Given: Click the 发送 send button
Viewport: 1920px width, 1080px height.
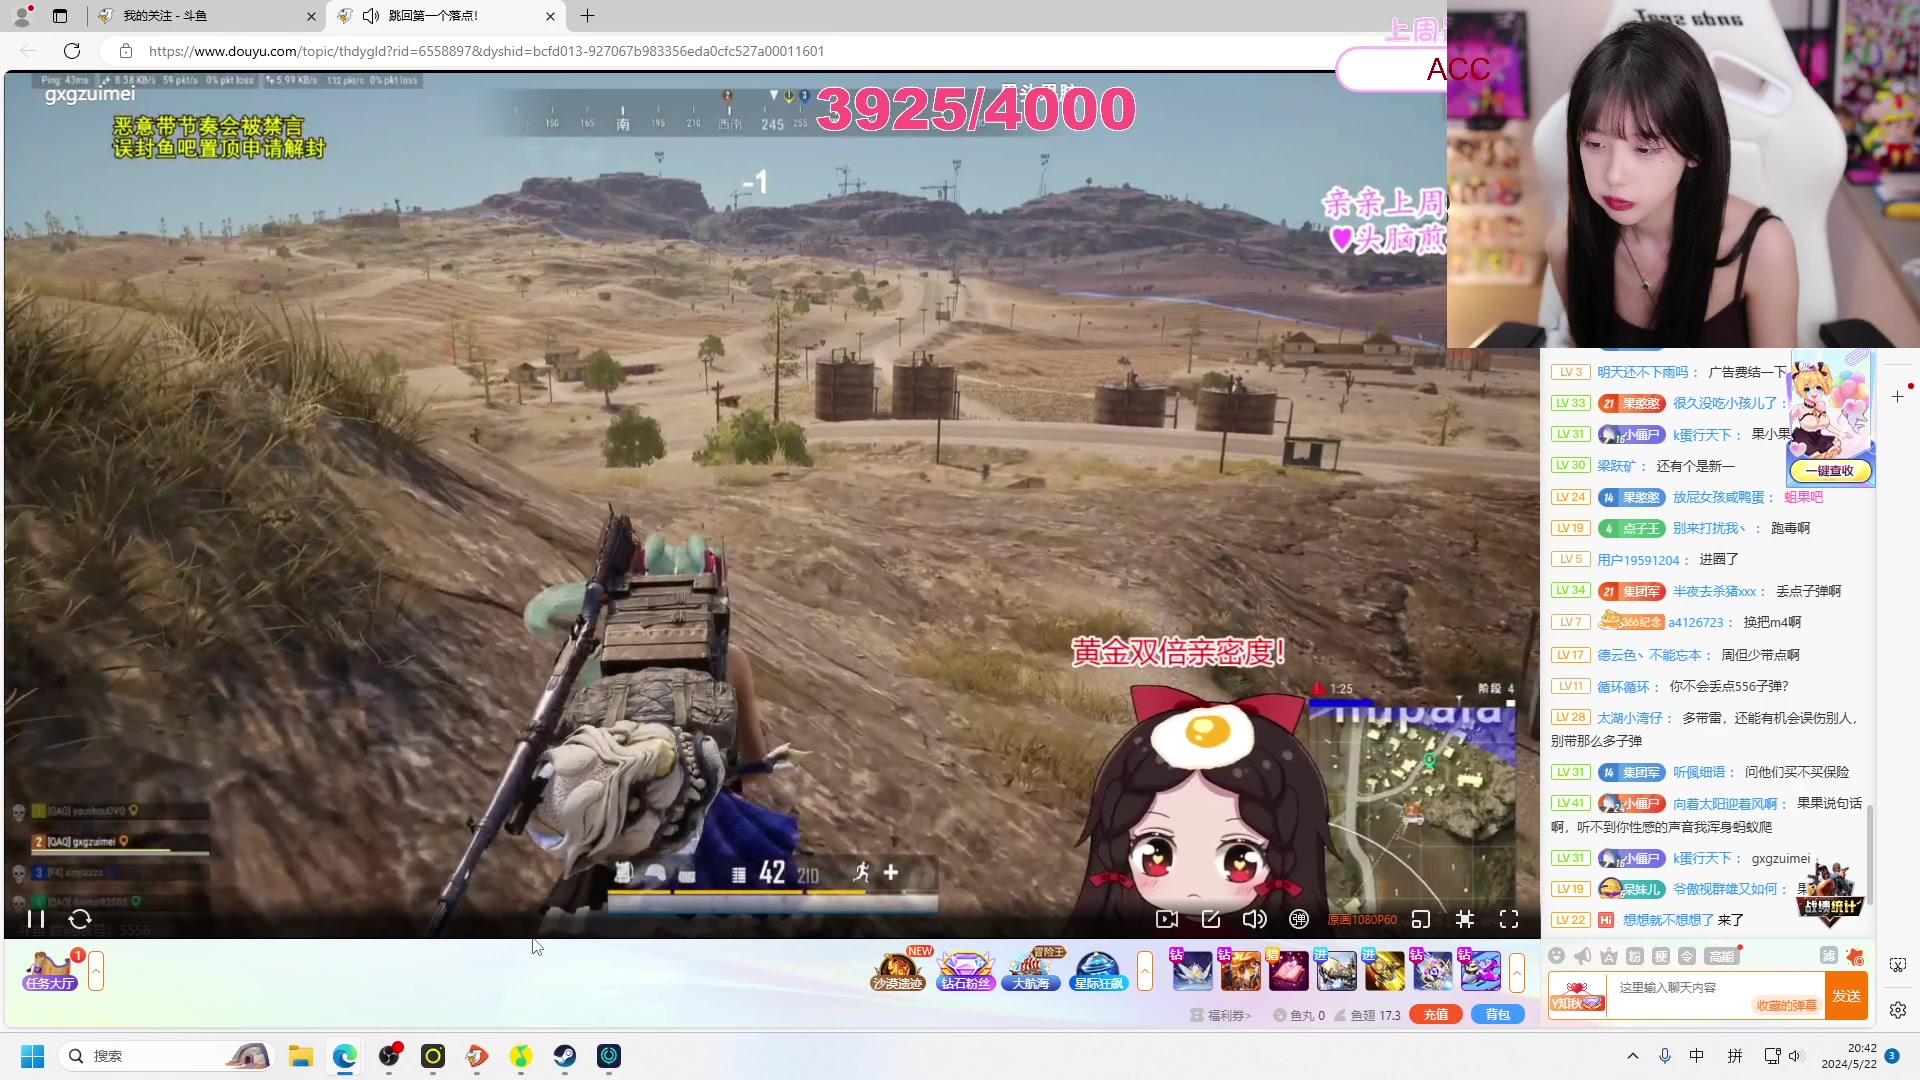Looking at the screenshot, I should pyautogui.click(x=1846, y=996).
